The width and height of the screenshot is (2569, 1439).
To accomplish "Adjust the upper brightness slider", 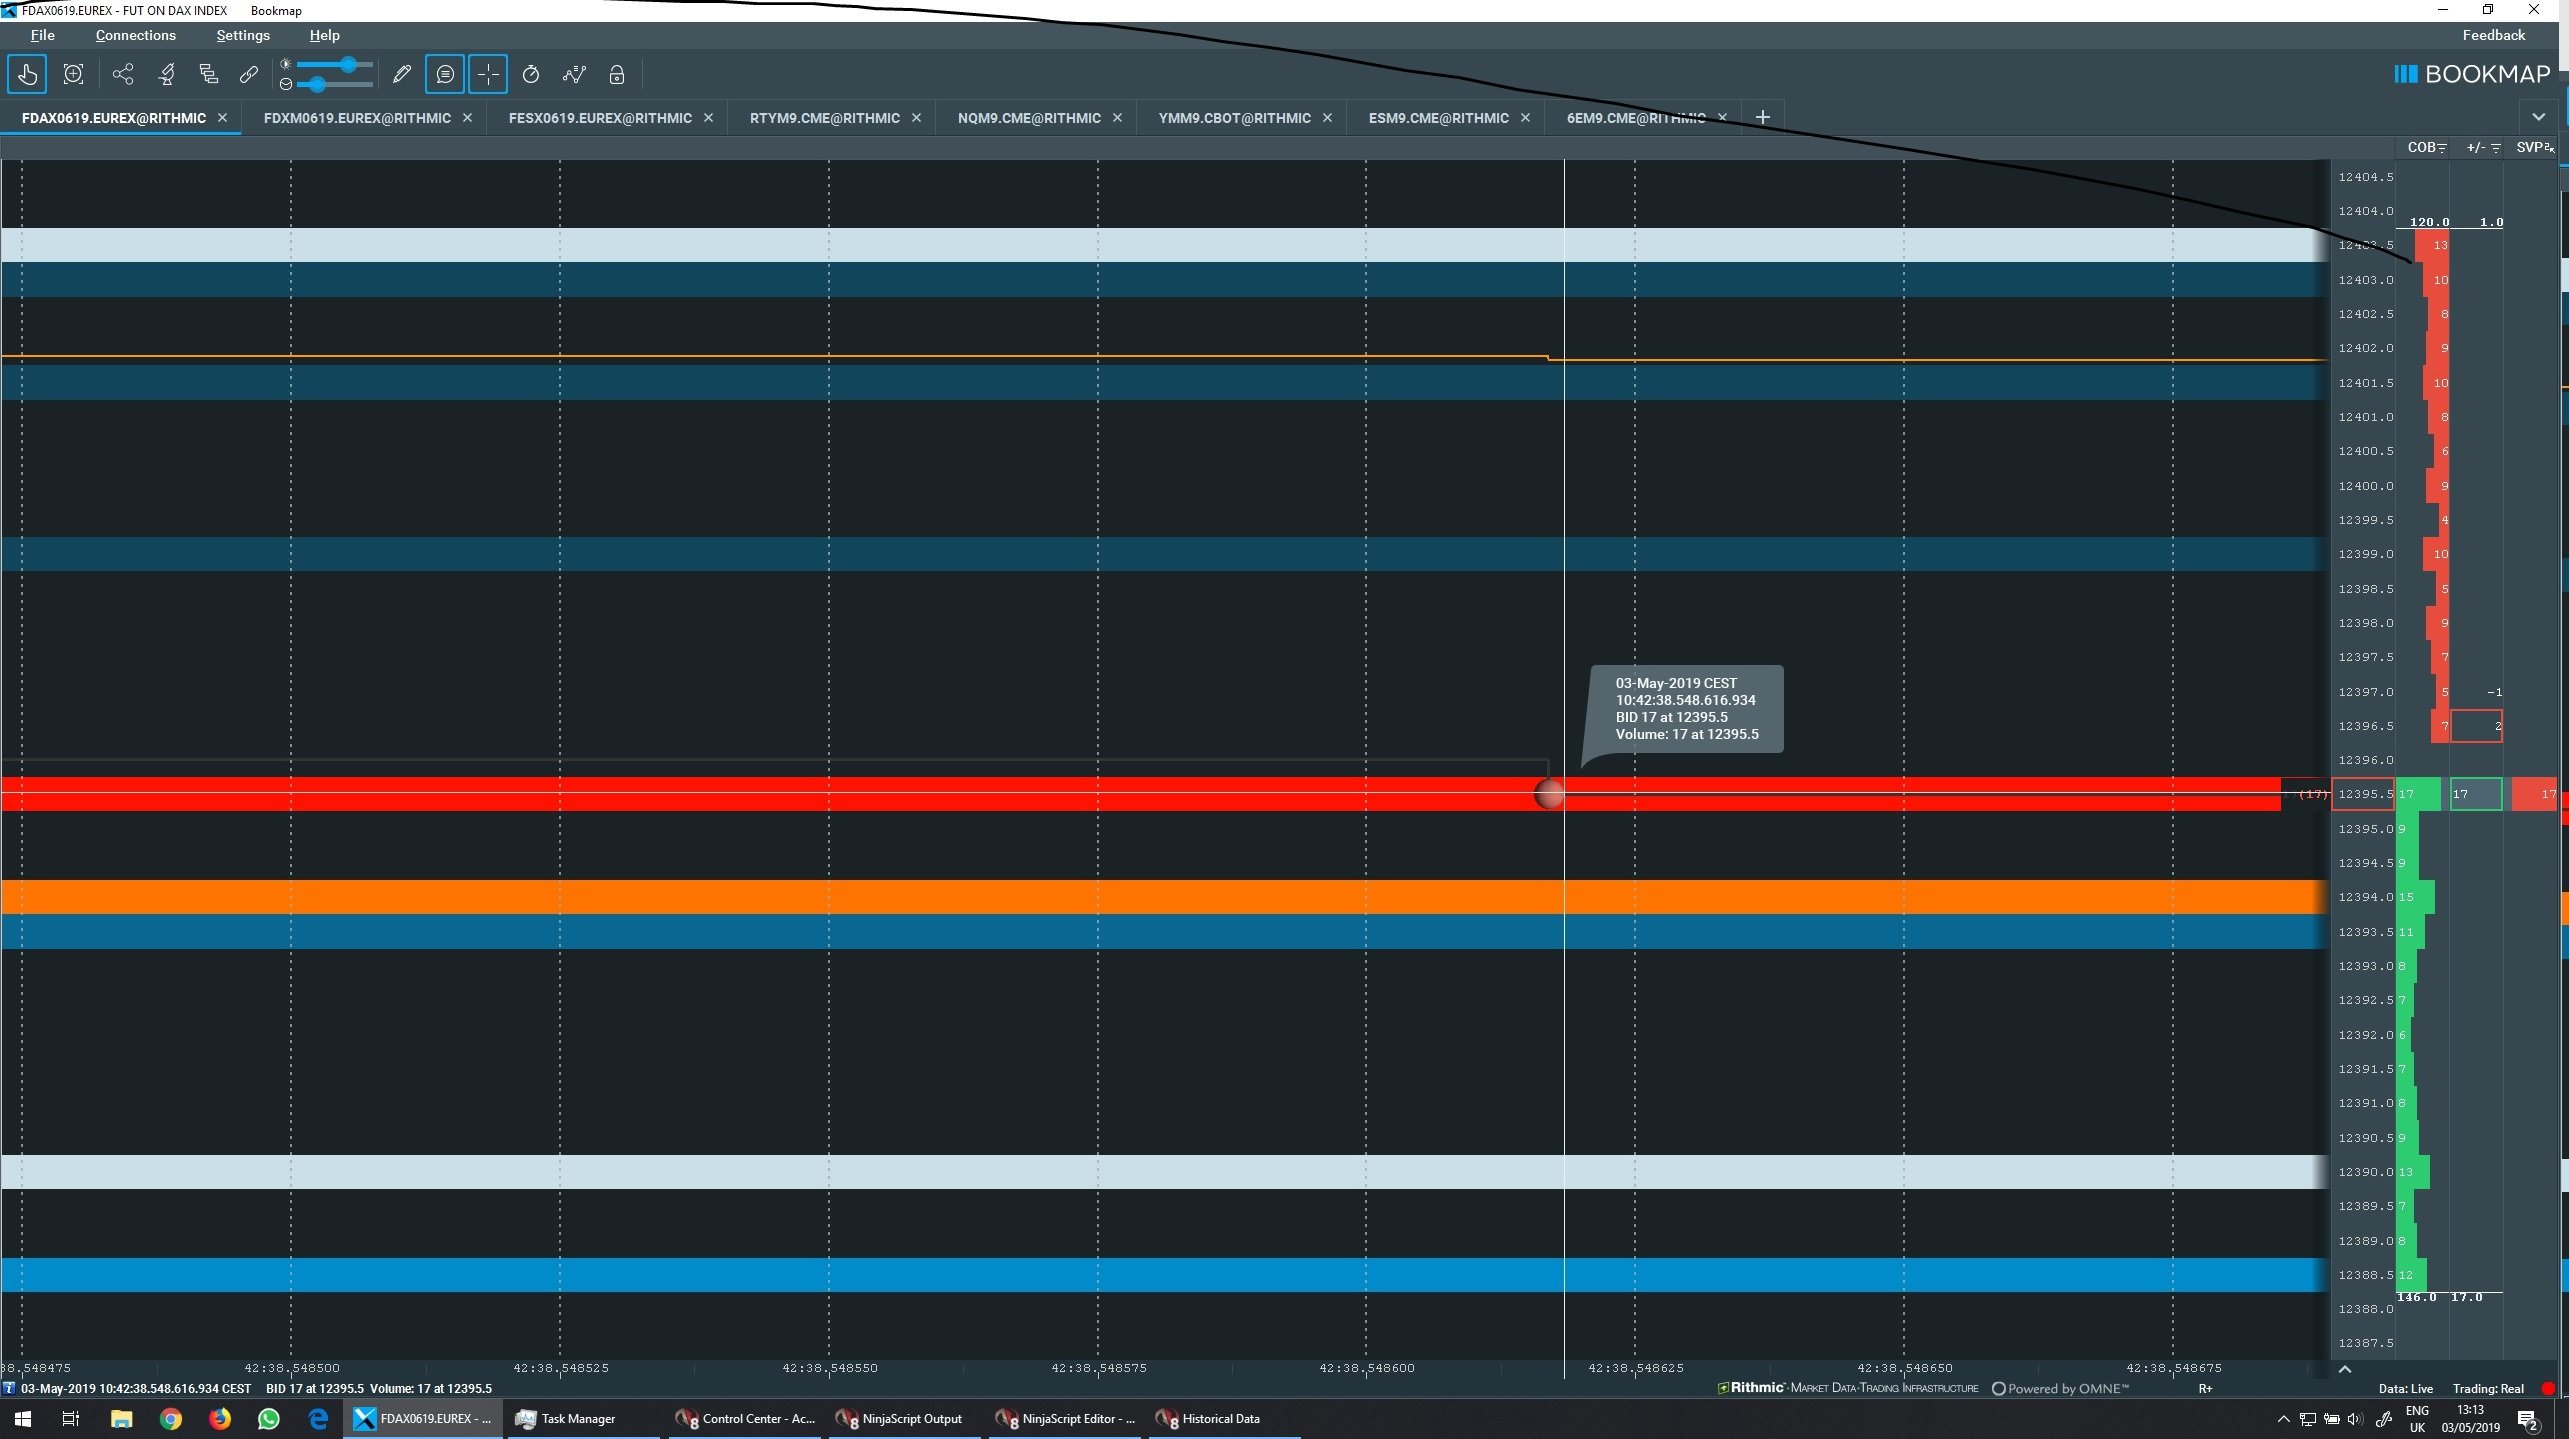I will click(x=335, y=64).
